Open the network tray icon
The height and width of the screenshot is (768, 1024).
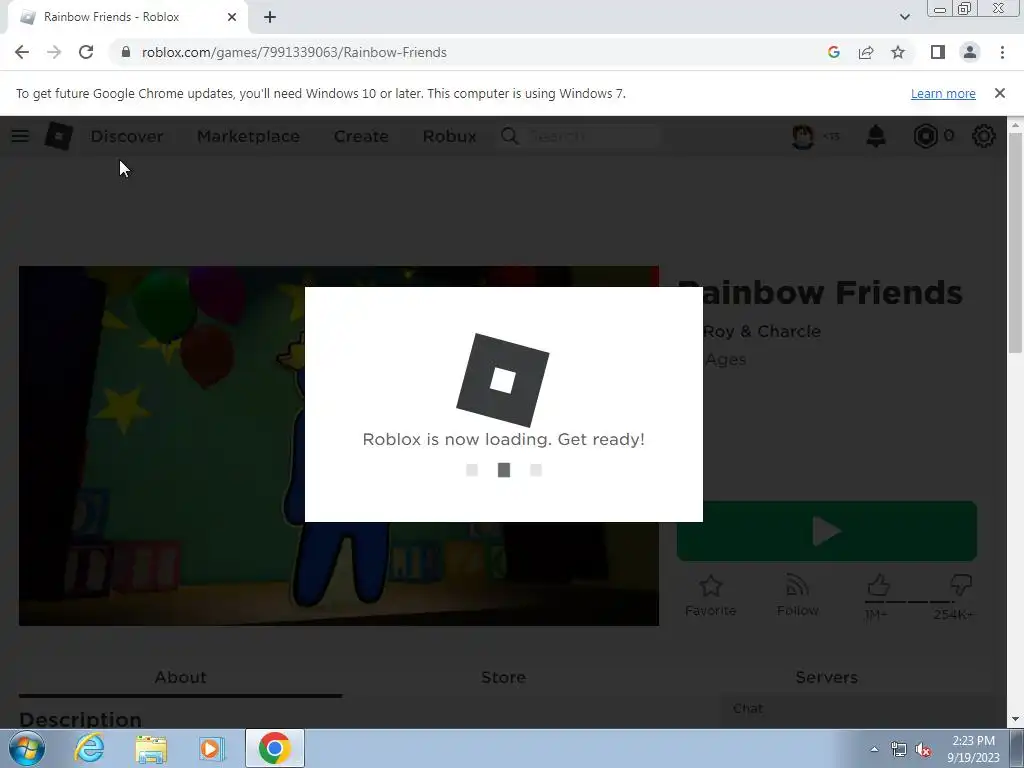pyautogui.click(x=899, y=749)
